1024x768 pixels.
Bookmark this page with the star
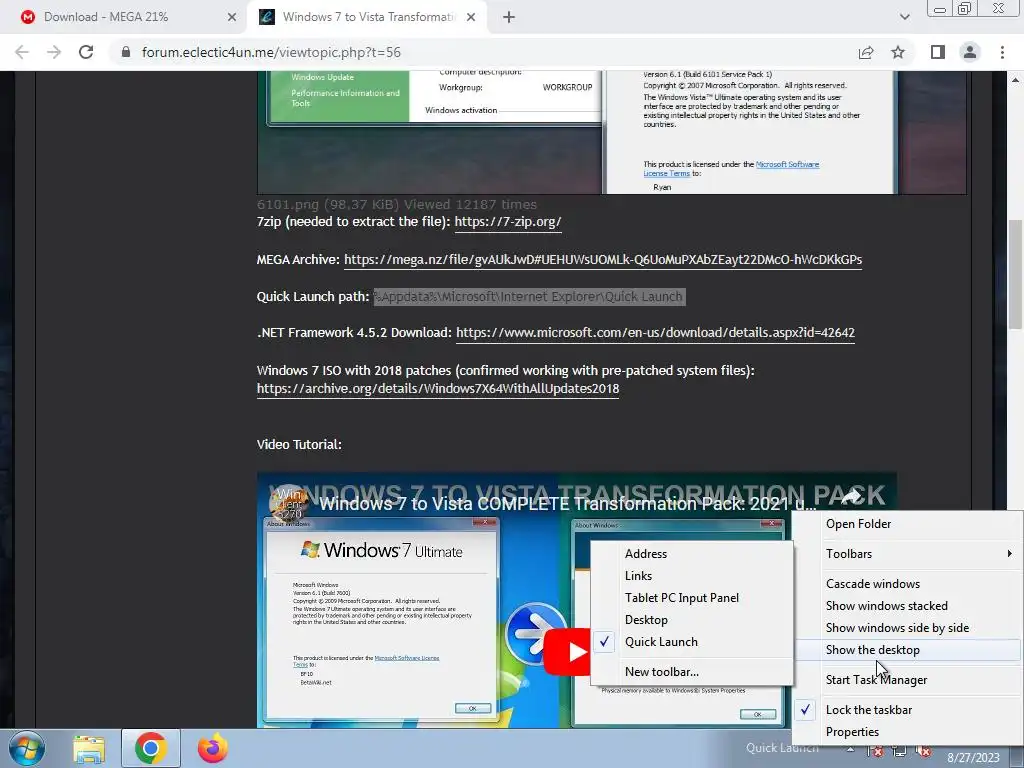(x=898, y=52)
